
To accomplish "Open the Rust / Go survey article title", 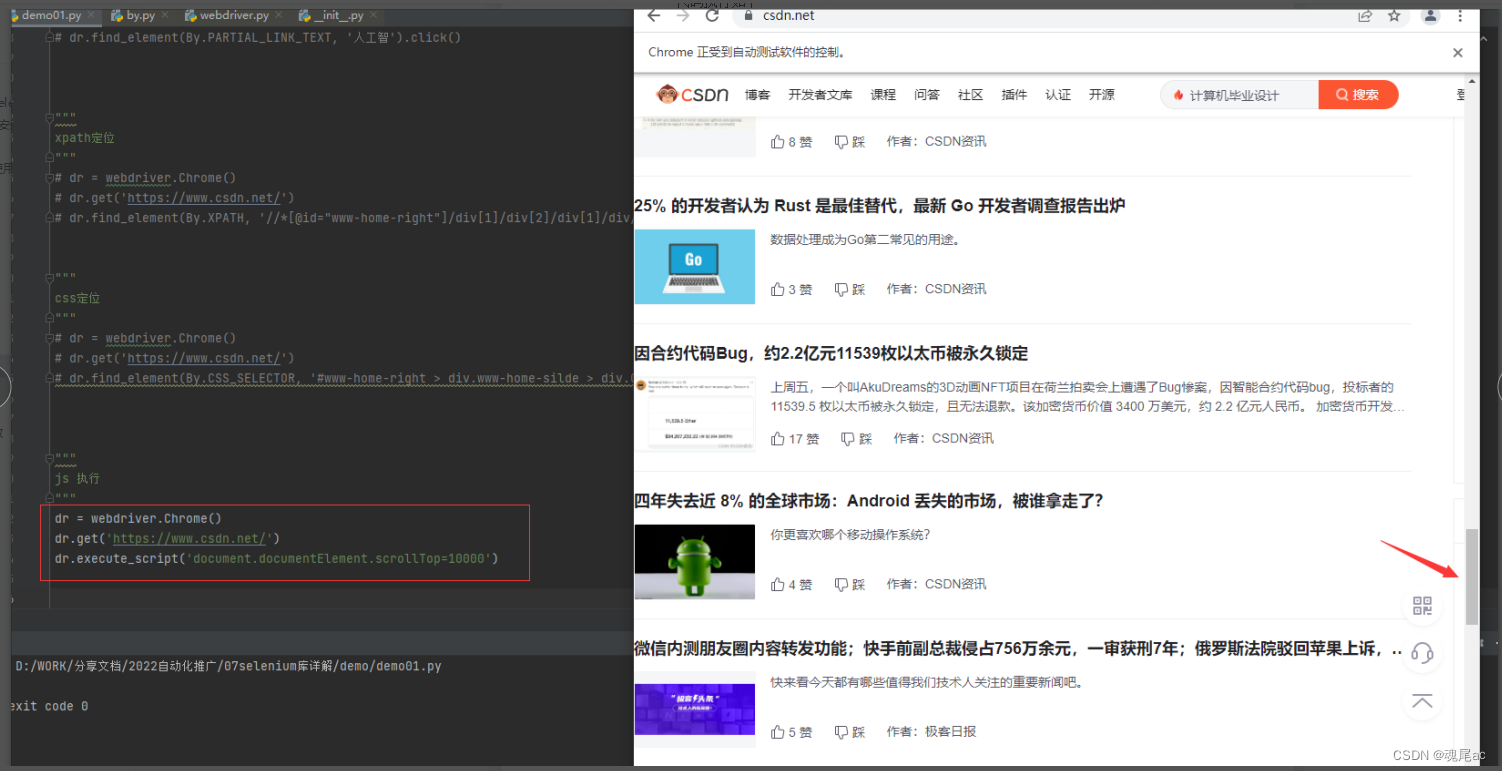I will (x=879, y=206).
